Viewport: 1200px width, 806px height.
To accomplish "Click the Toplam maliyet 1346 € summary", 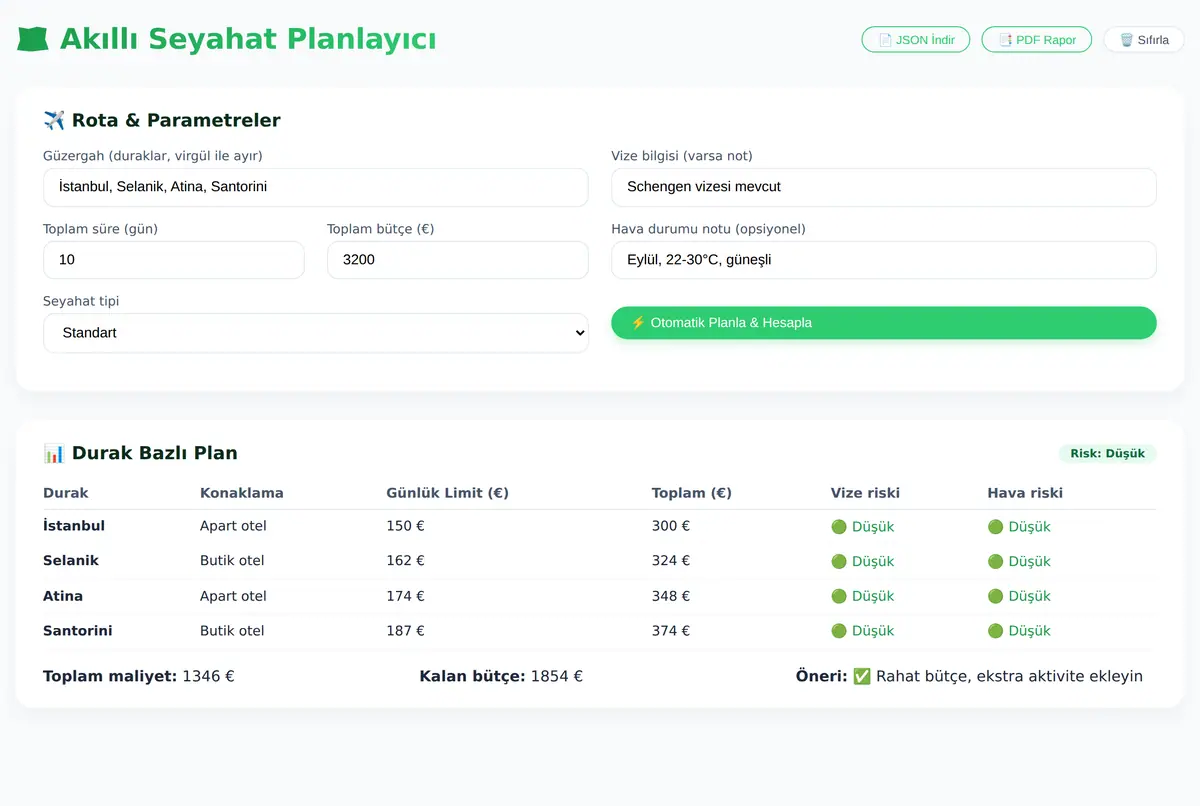I will point(139,676).
